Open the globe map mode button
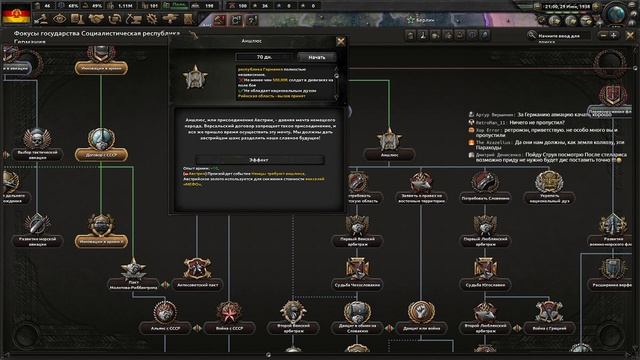 point(616,14)
